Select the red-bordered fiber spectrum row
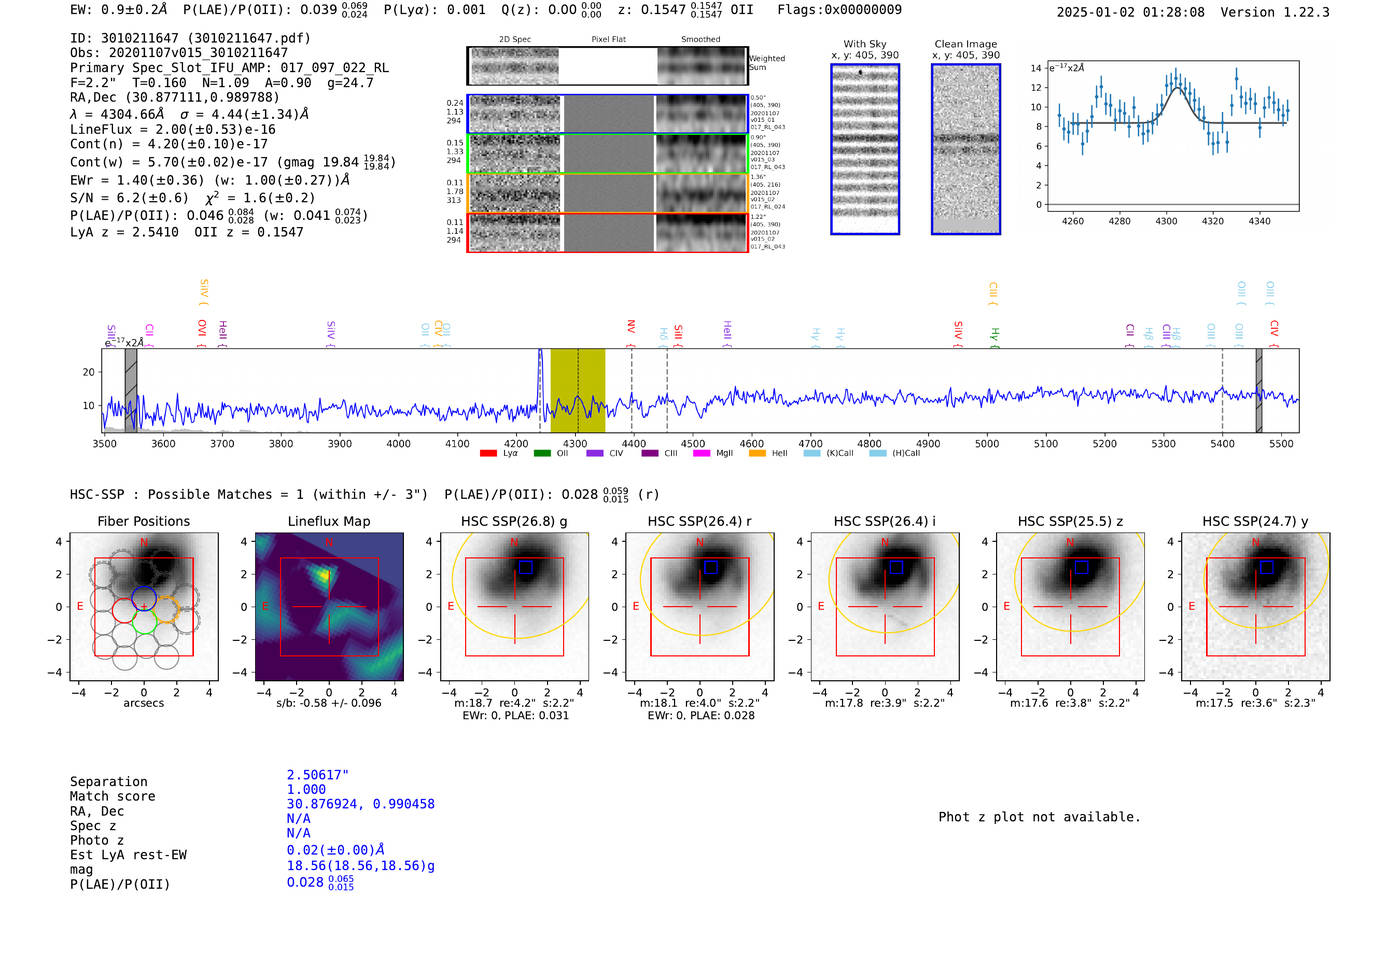Image resolution: width=1400 pixels, height=953 pixels. pyautogui.click(x=607, y=232)
